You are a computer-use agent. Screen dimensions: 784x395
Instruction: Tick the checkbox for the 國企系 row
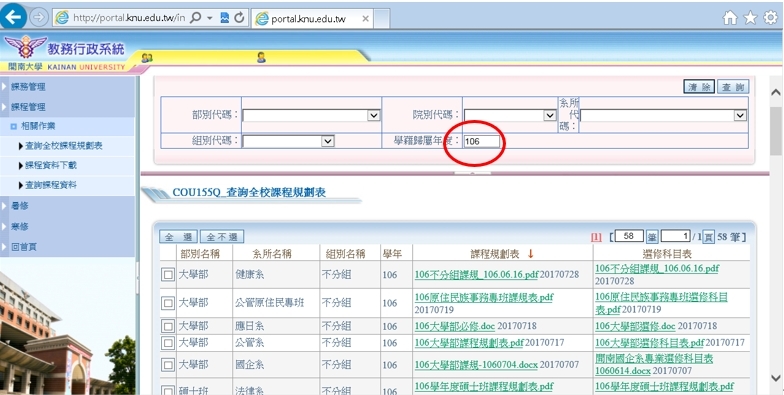[x=168, y=365]
